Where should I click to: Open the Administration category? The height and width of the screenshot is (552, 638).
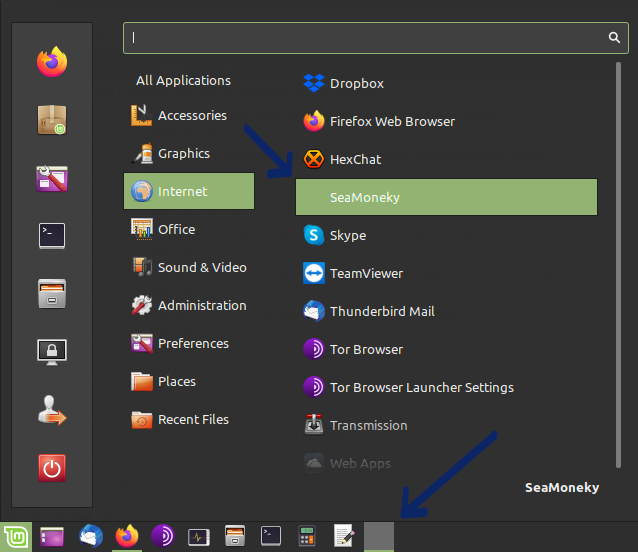coord(189,305)
